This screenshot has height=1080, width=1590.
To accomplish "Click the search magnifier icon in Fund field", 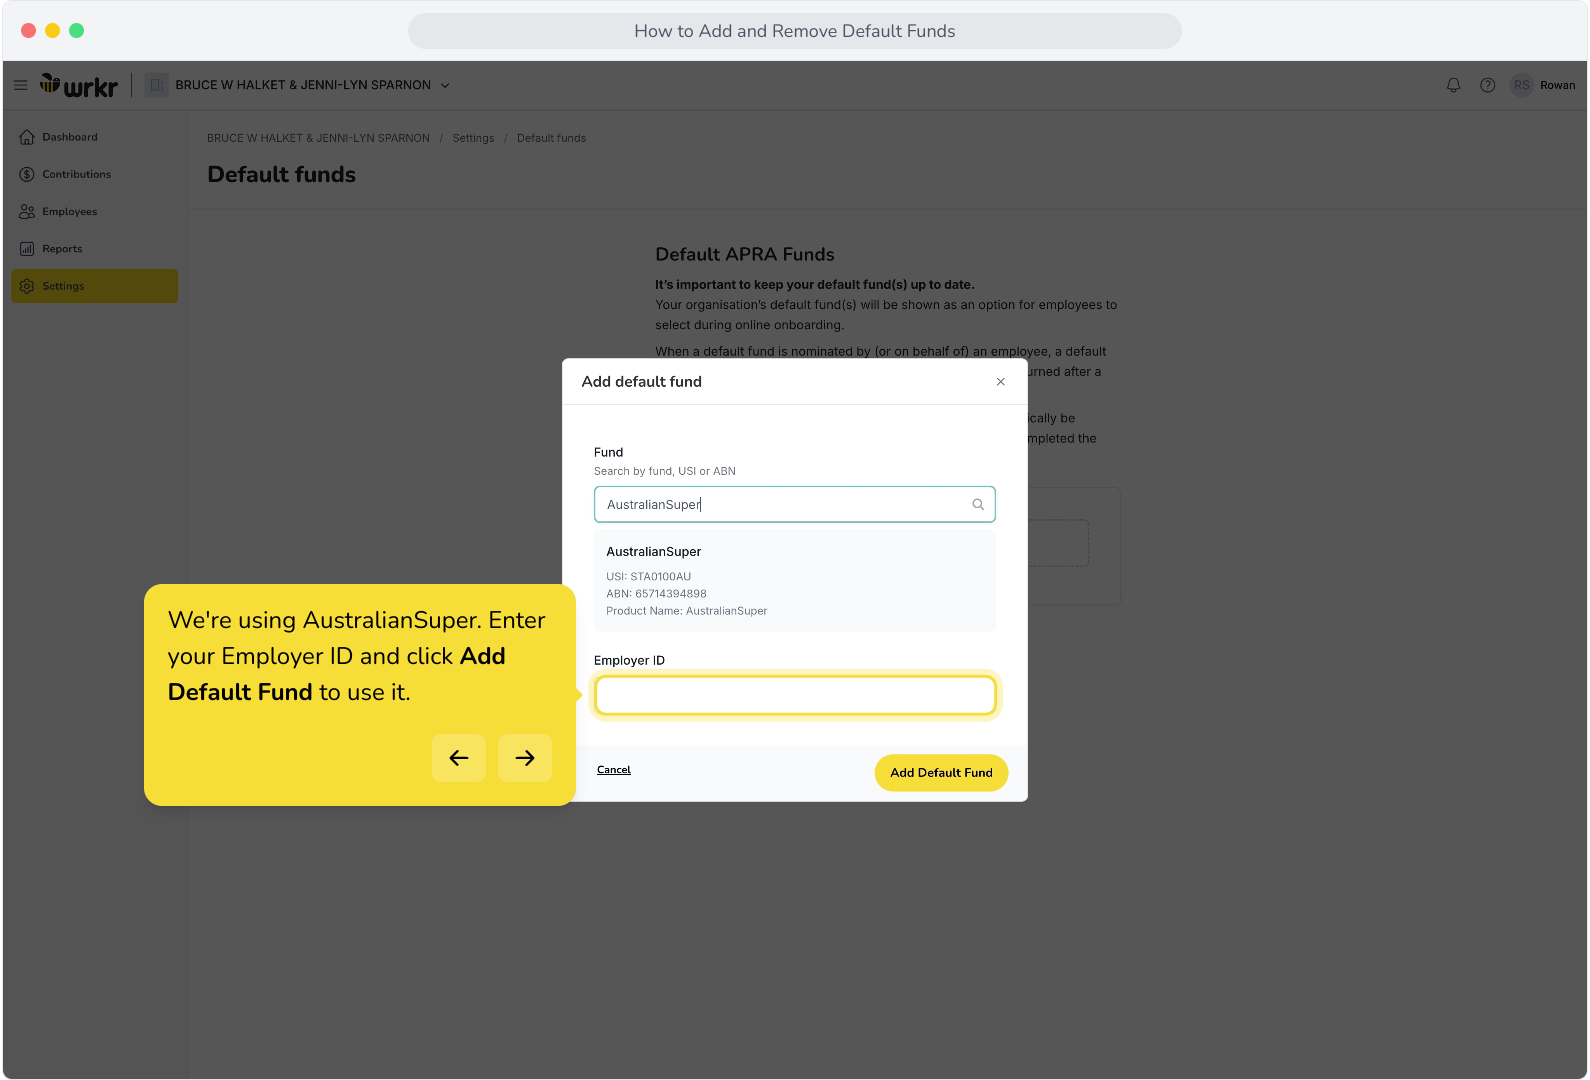I will (x=978, y=505).
